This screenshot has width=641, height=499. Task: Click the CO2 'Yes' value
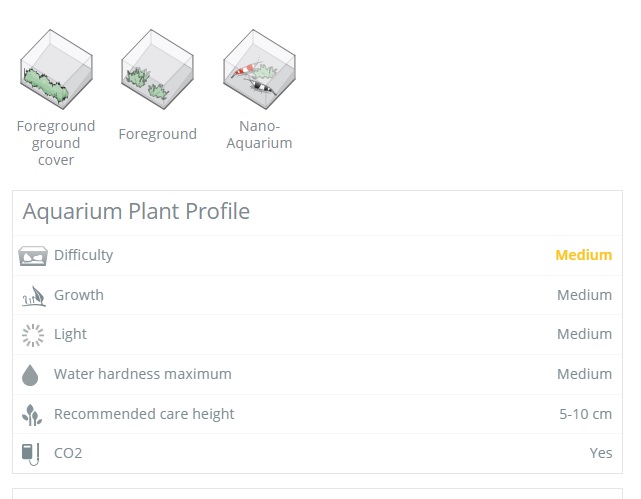pos(600,453)
